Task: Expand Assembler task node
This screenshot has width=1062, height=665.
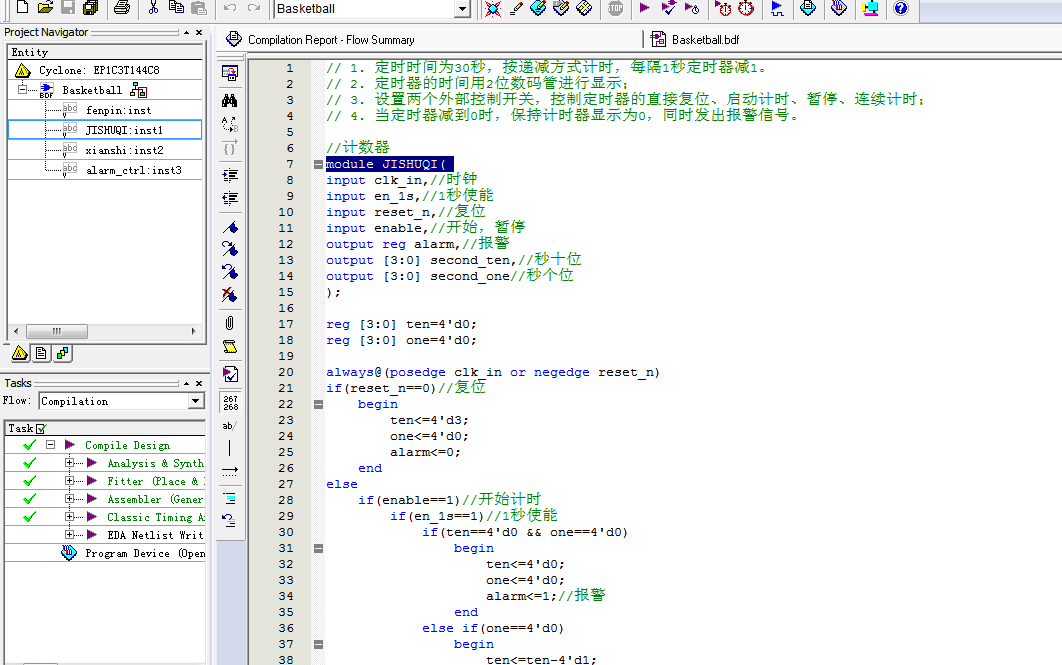Action: pyautogui.click(x=69, y=498)
